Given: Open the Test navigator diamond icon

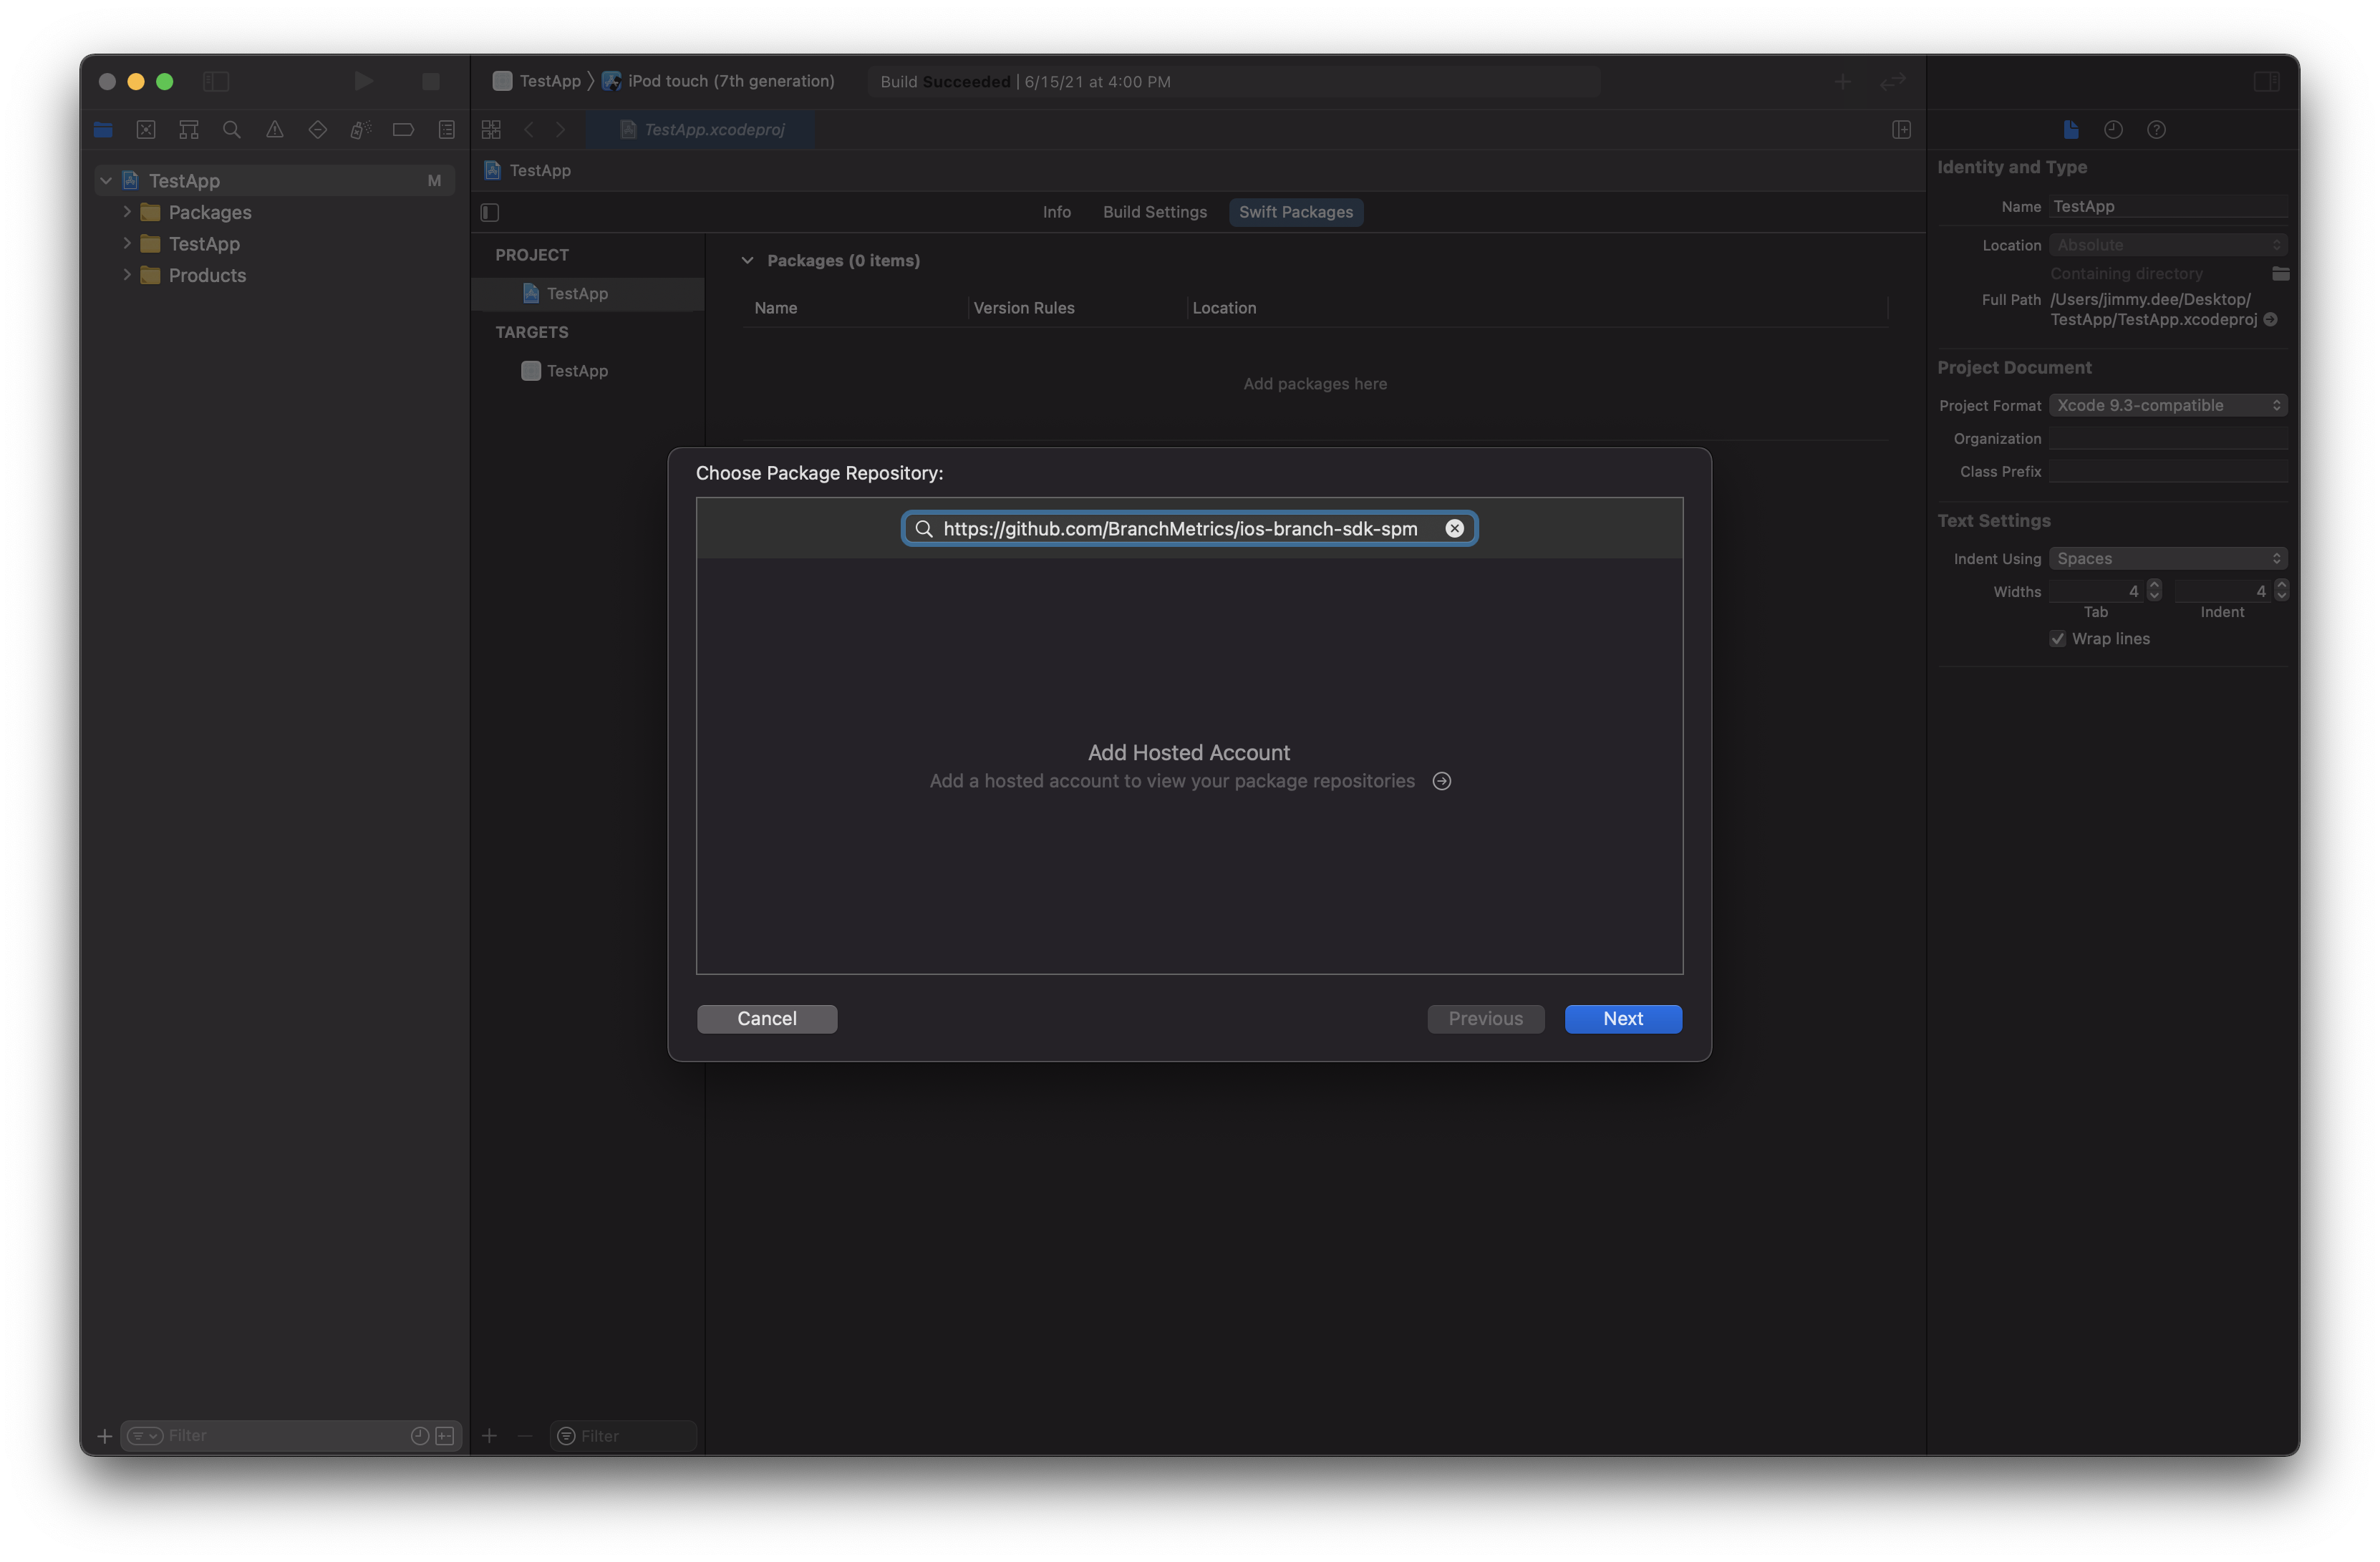Looking at the screenshot, I should pyautogui.click(x=318, y=130).
